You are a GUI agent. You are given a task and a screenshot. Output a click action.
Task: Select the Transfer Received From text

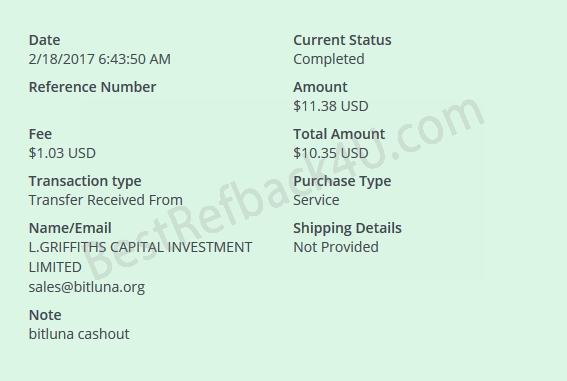pyautogui.click(x=106, y=200)
